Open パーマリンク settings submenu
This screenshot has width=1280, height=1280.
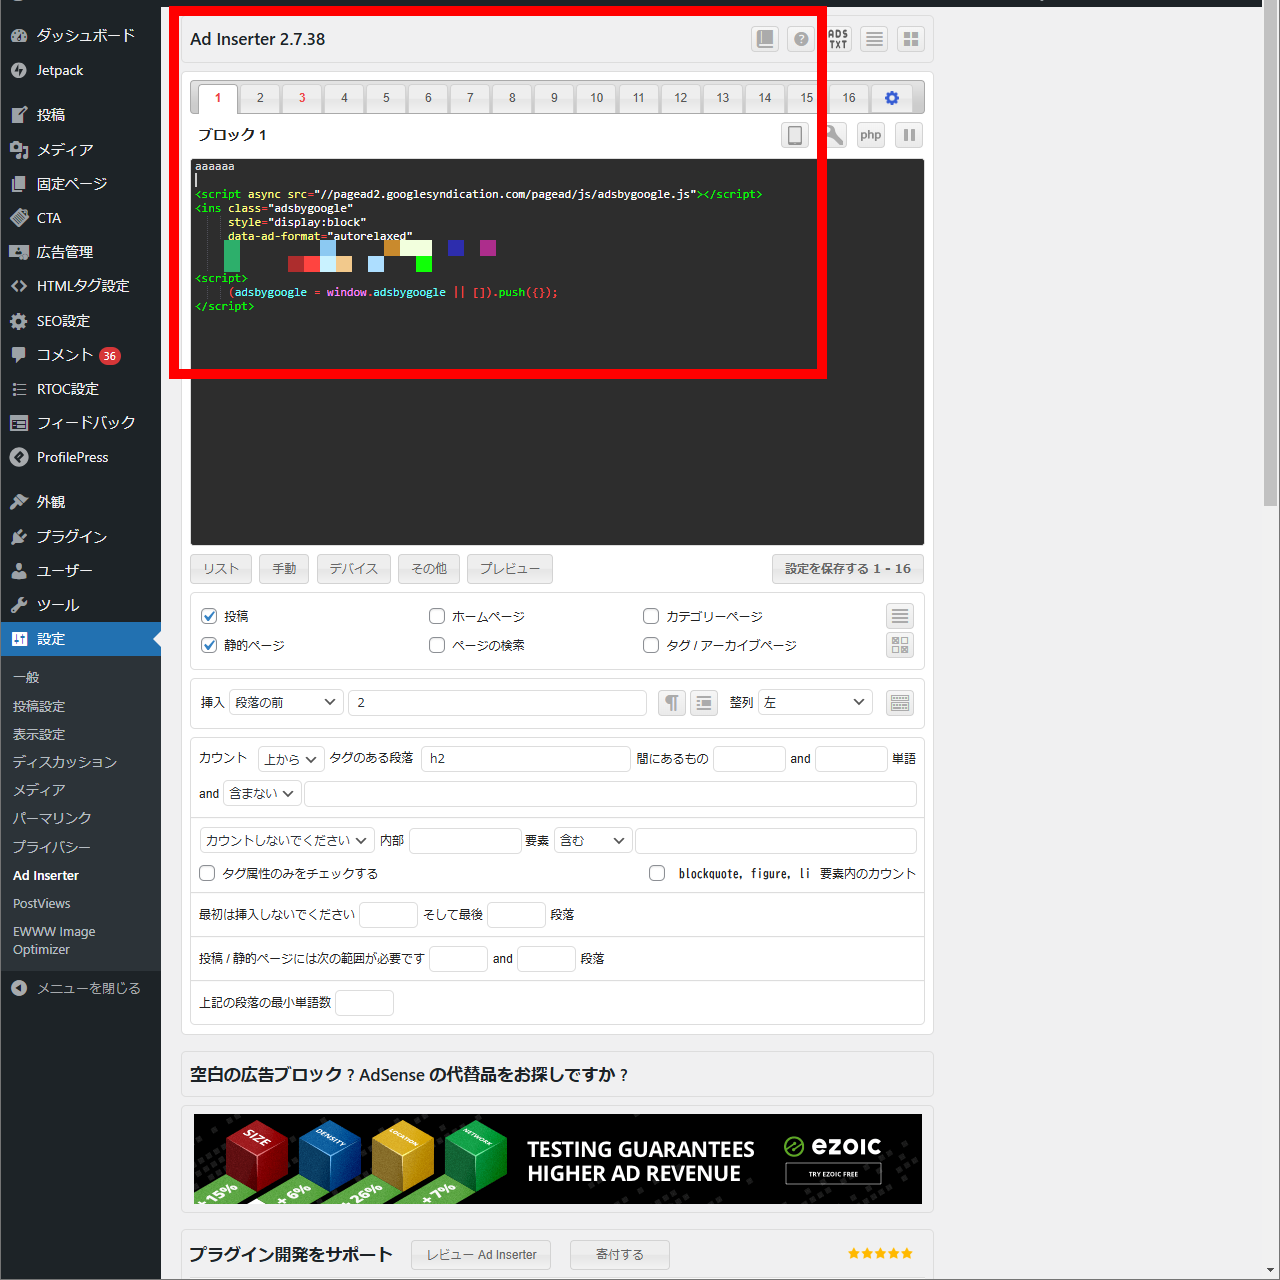tap(52, 818)
